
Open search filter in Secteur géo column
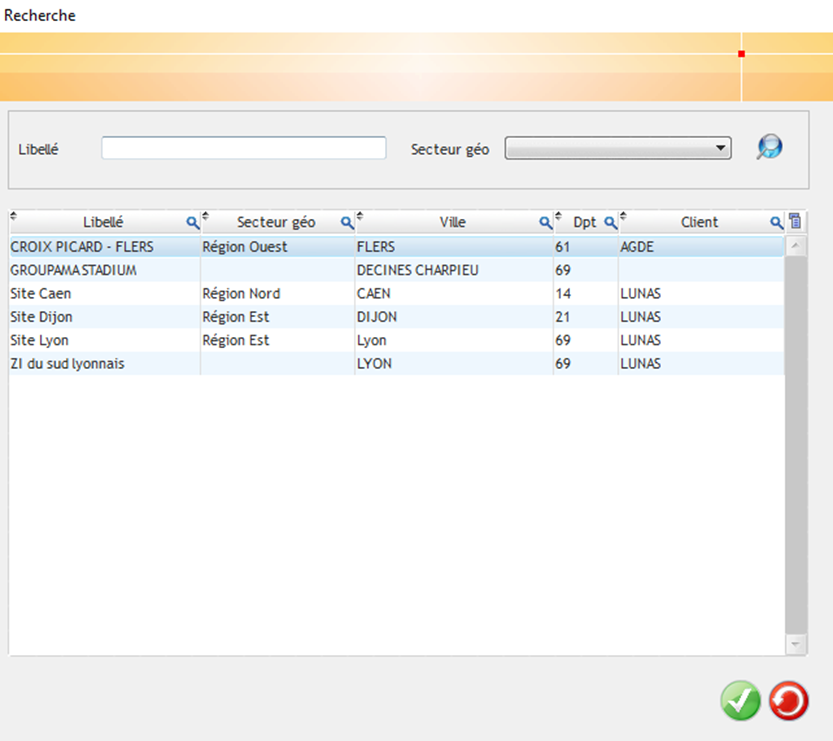(347, 222)
